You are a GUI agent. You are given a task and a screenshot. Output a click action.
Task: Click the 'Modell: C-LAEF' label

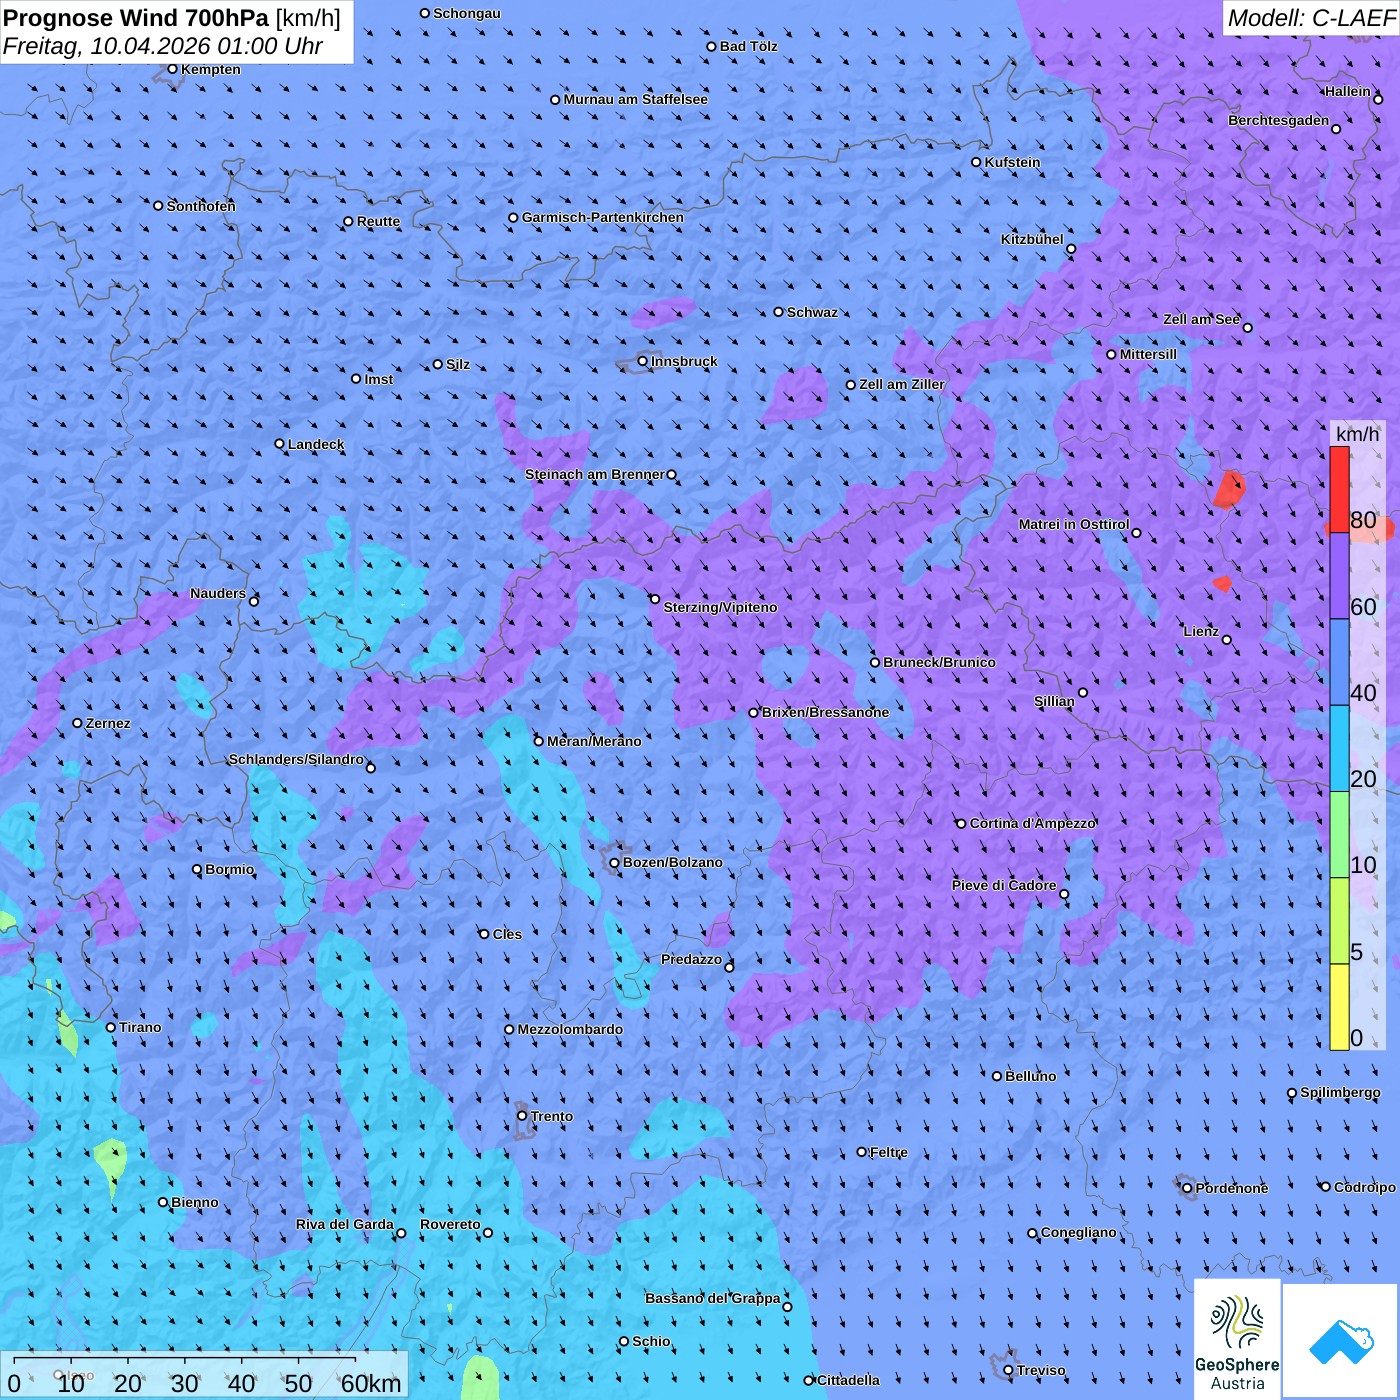1310,18
